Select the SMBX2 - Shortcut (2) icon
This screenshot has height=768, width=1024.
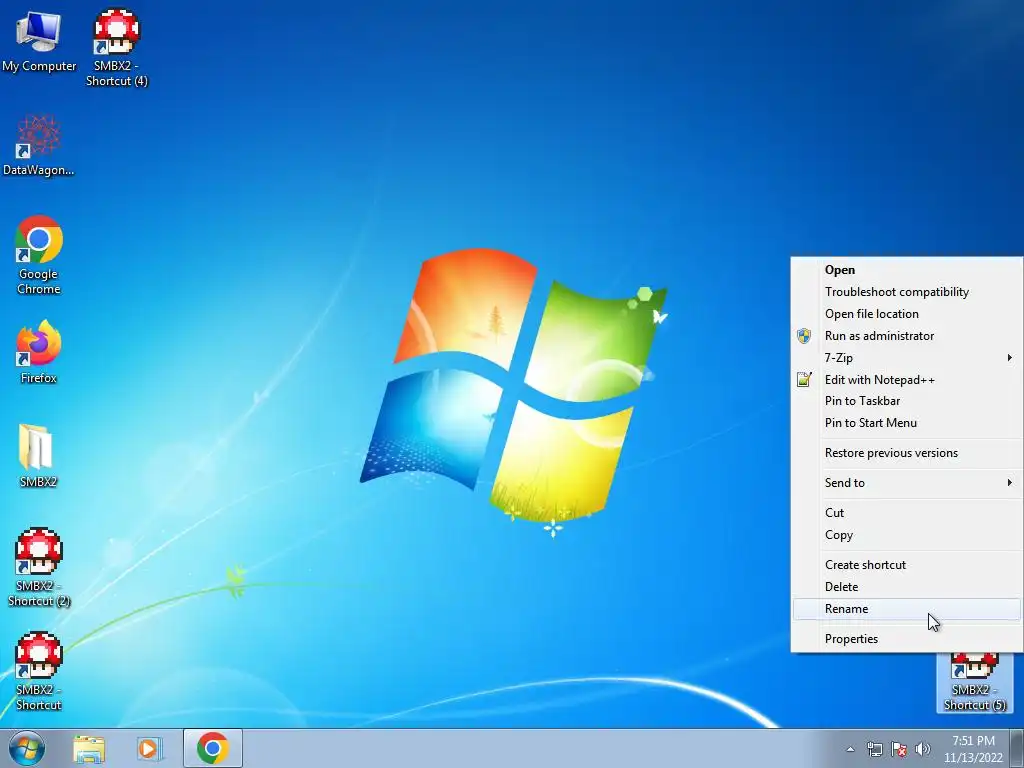point(39,567)
